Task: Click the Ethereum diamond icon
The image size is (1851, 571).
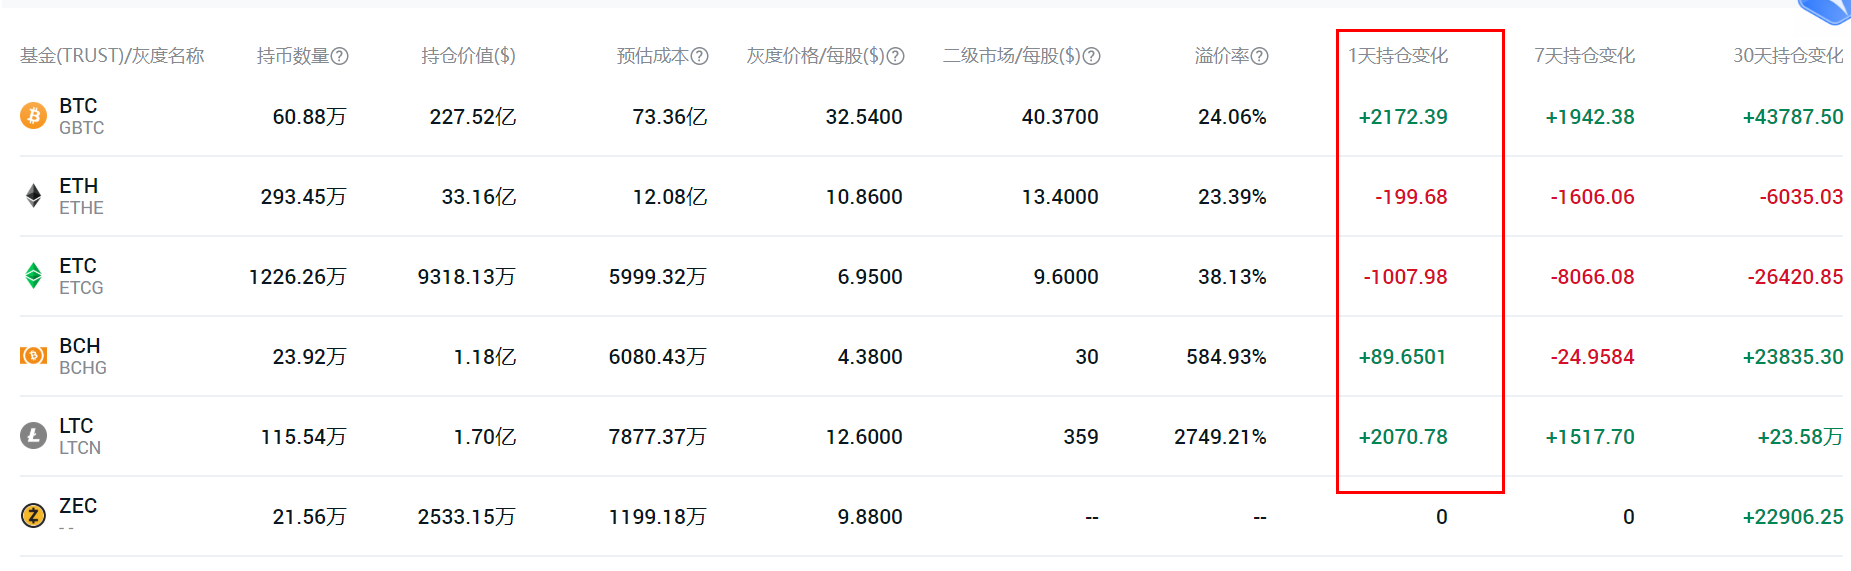Action: pos(34,196)
